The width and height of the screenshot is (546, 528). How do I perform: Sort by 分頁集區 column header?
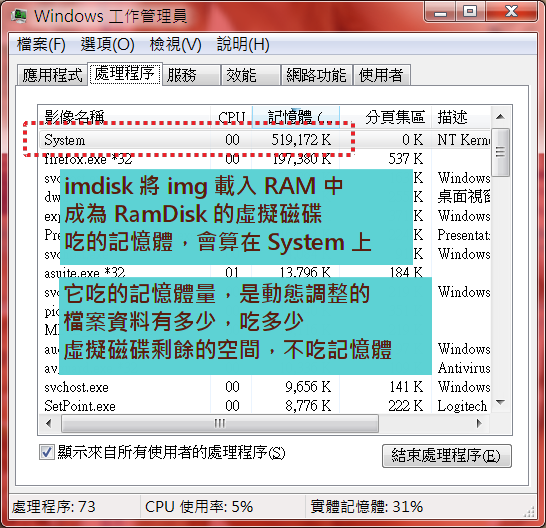(x=385, y=117)
